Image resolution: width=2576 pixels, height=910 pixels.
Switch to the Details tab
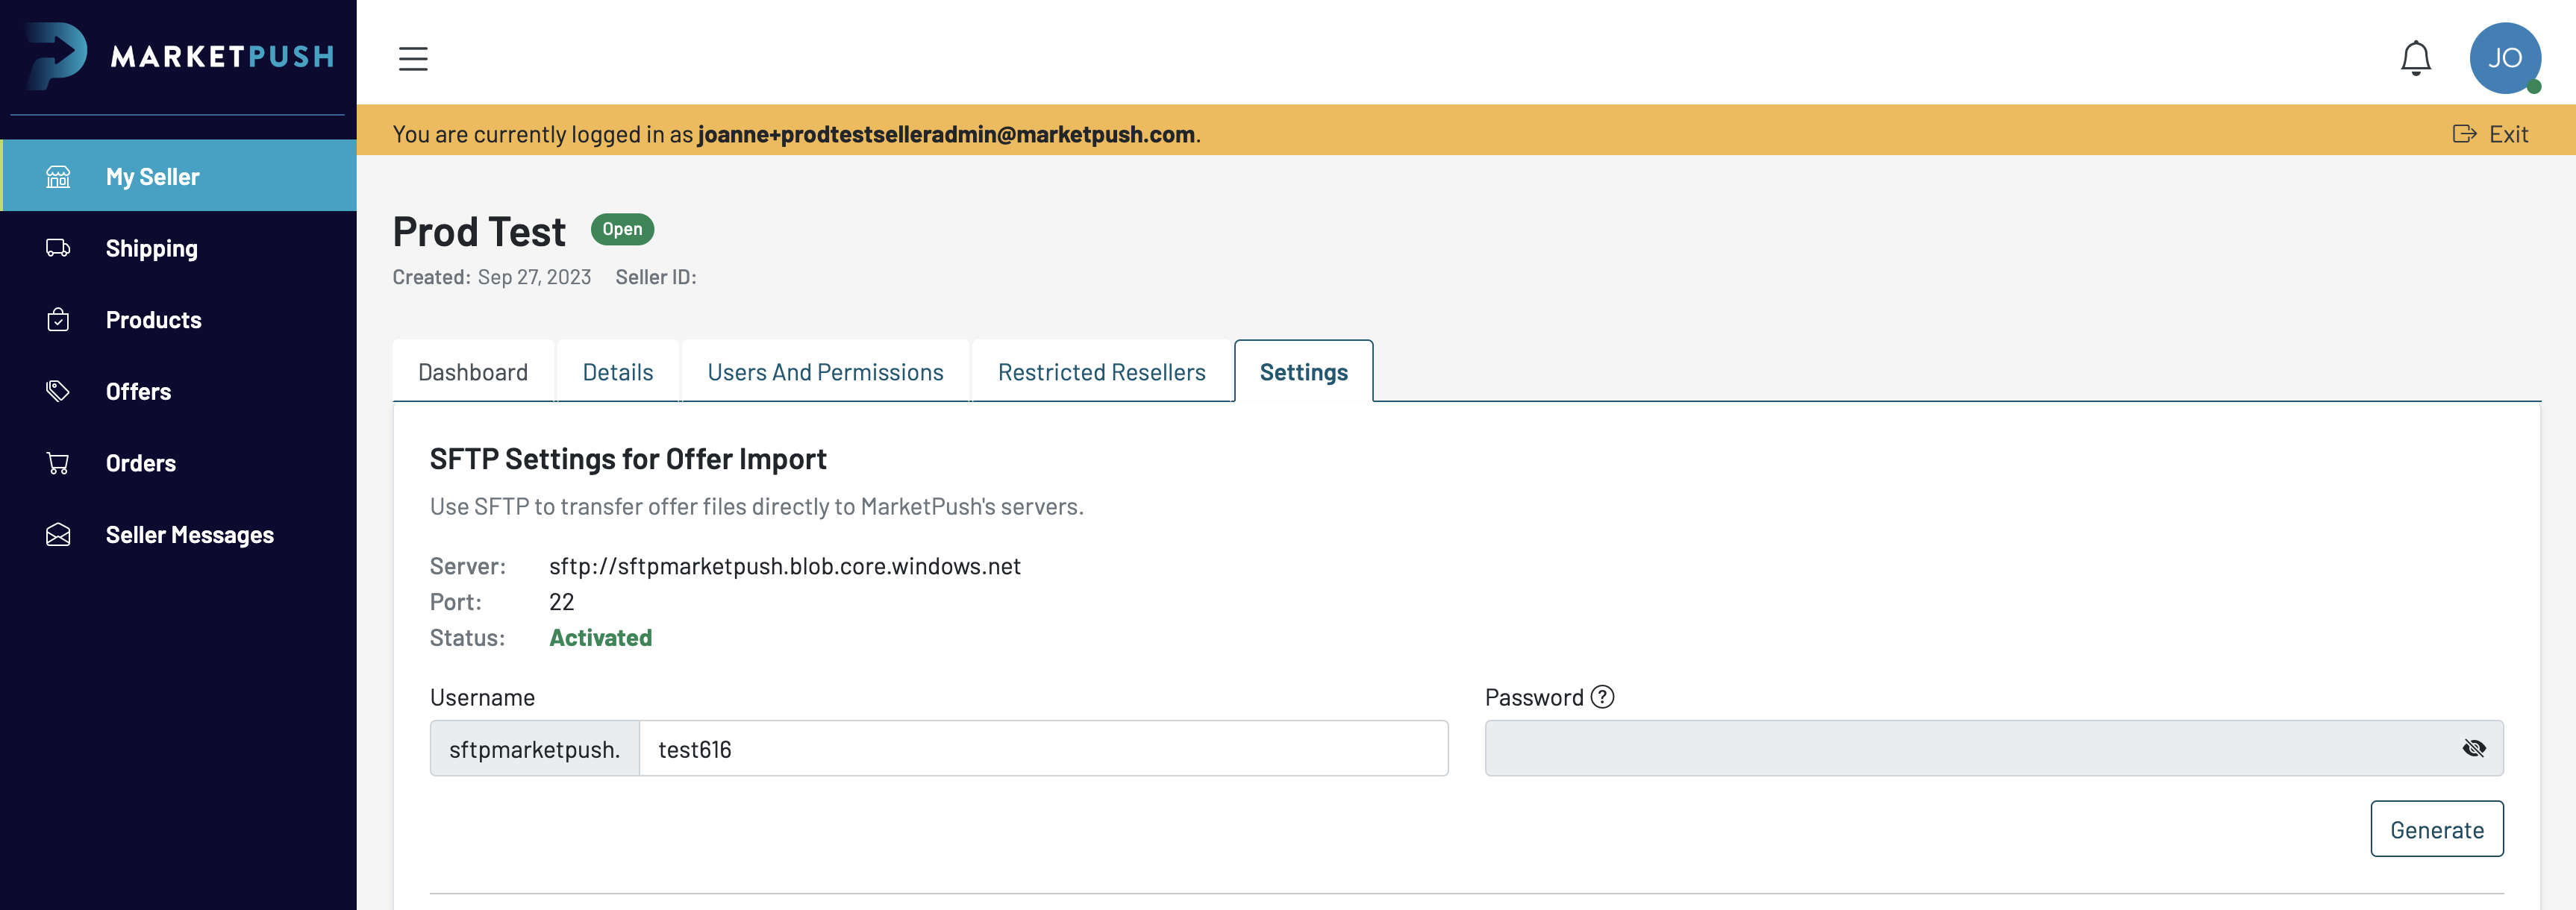[617, 372]
